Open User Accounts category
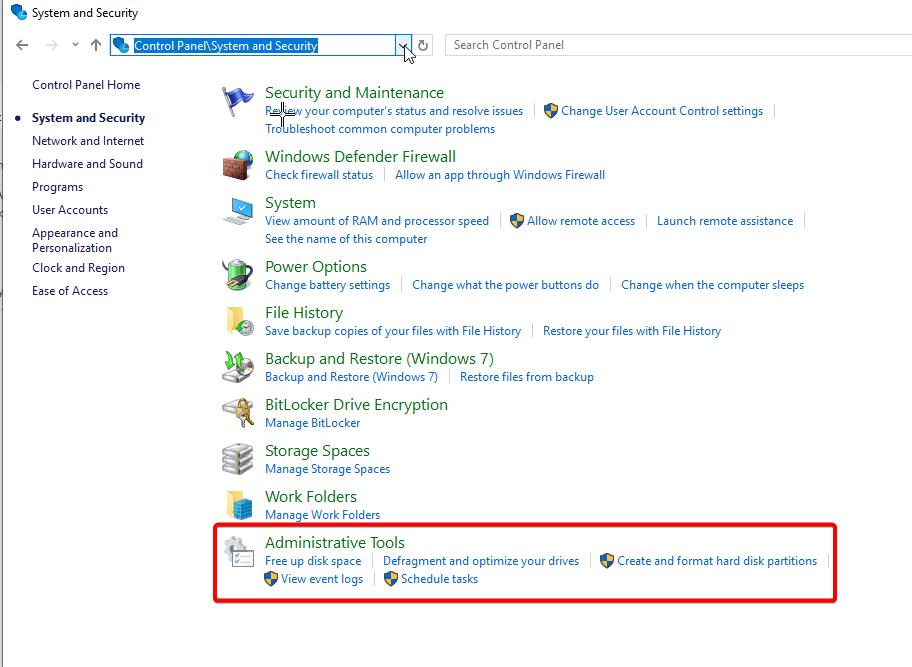Viewport: 912px width, 667px height. click(70, 210)
